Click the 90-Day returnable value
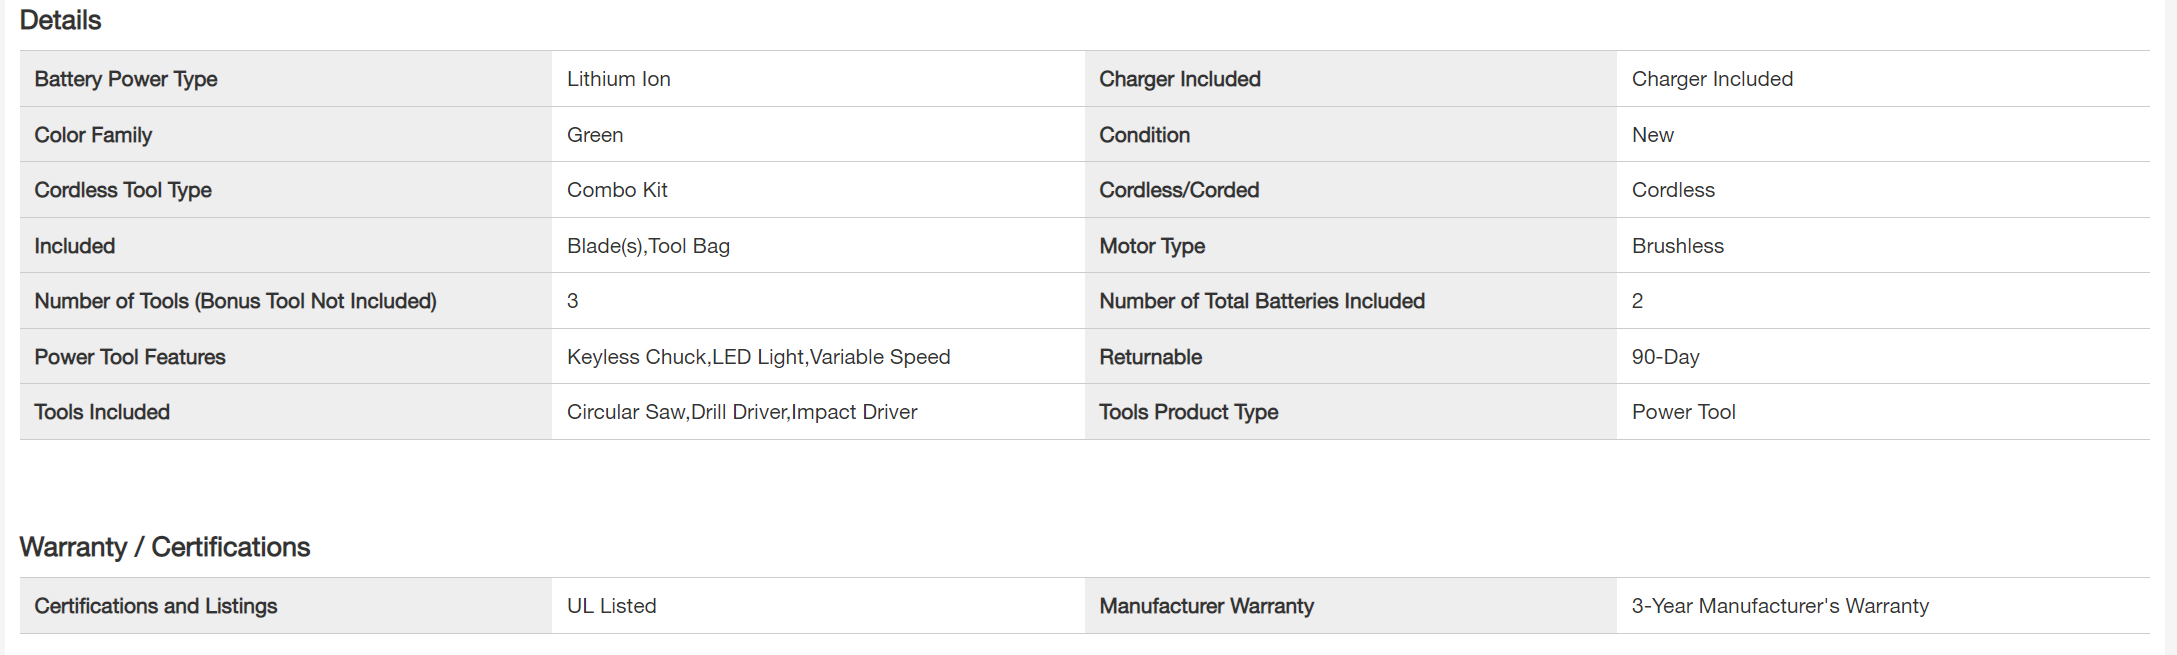 pos(1665,357)
